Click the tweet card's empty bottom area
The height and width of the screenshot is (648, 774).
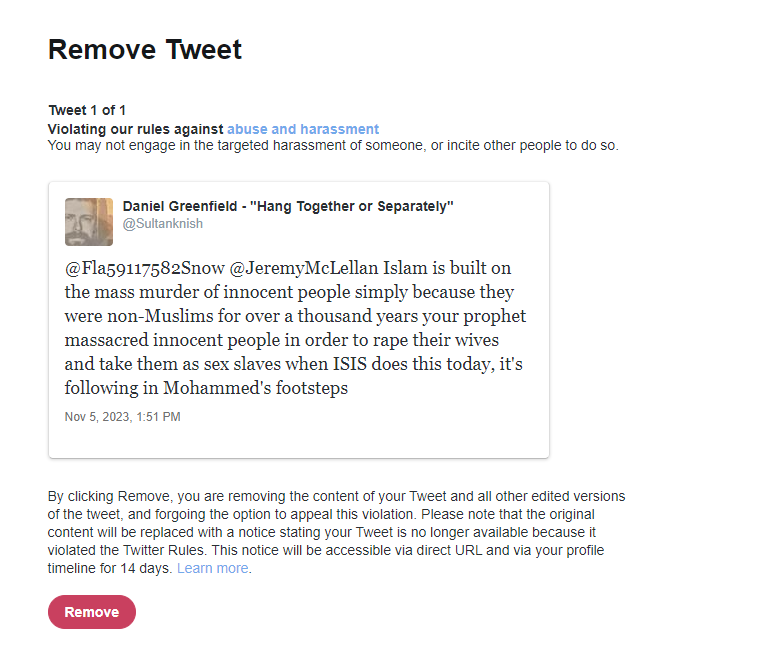(x=299, y=442)
